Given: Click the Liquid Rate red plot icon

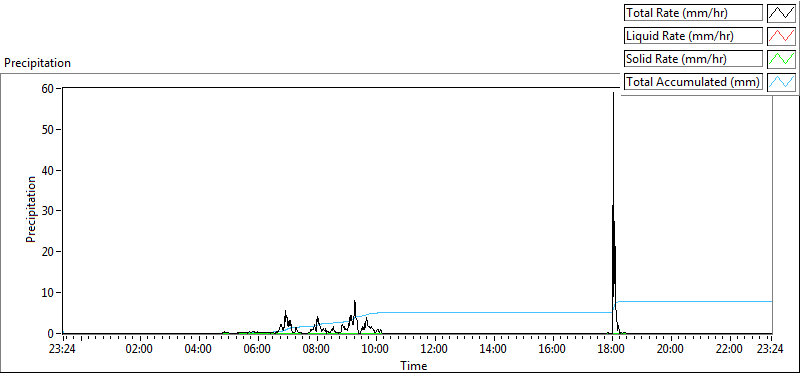Looking at the screenshot, I should 781,36.
